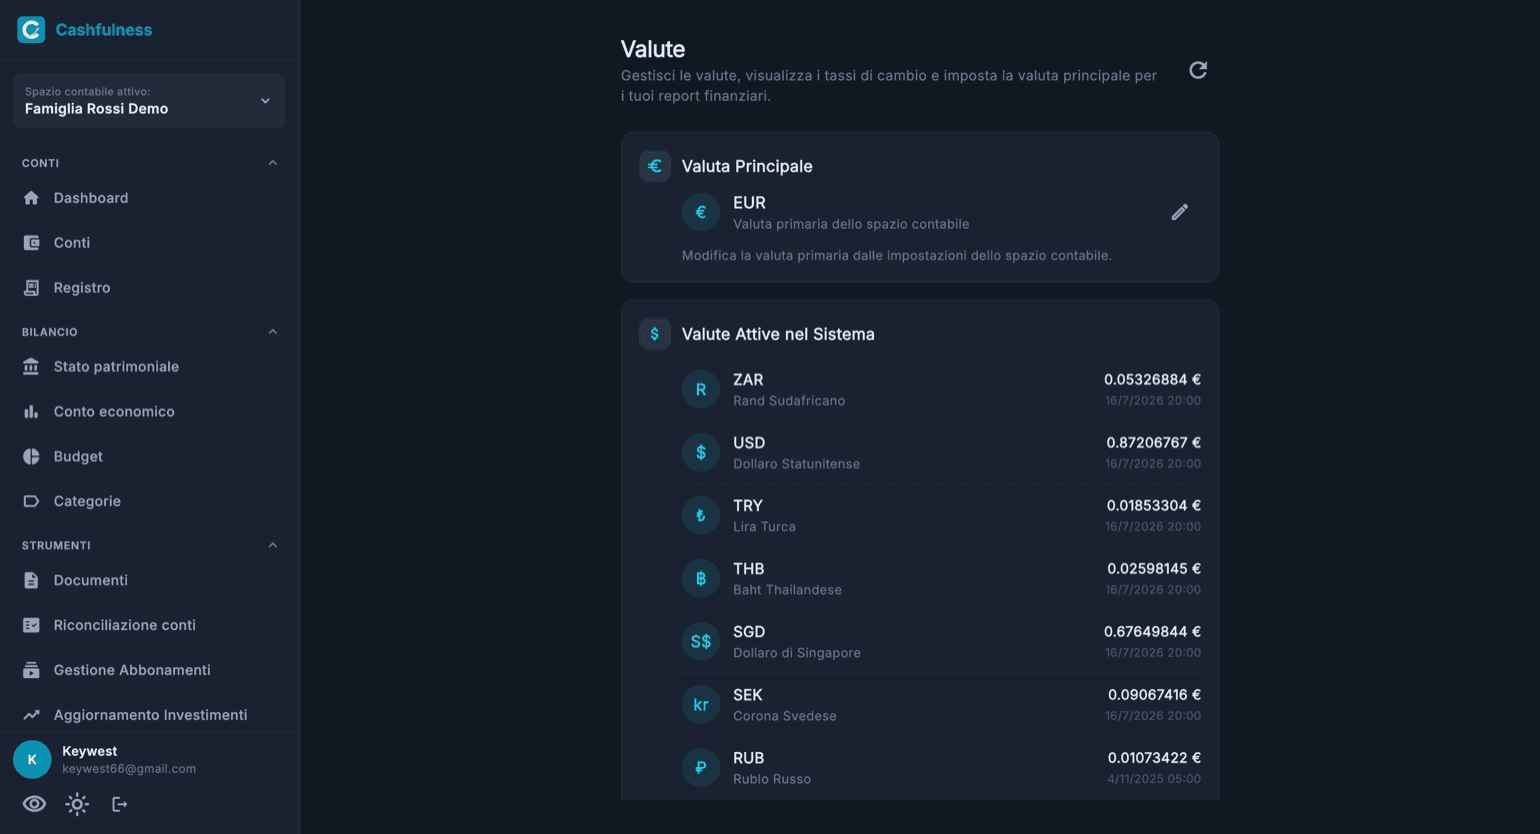Click the refresh exchange rates icon
Viewport: 1540px width, 834px height.
pos(1198,70)
